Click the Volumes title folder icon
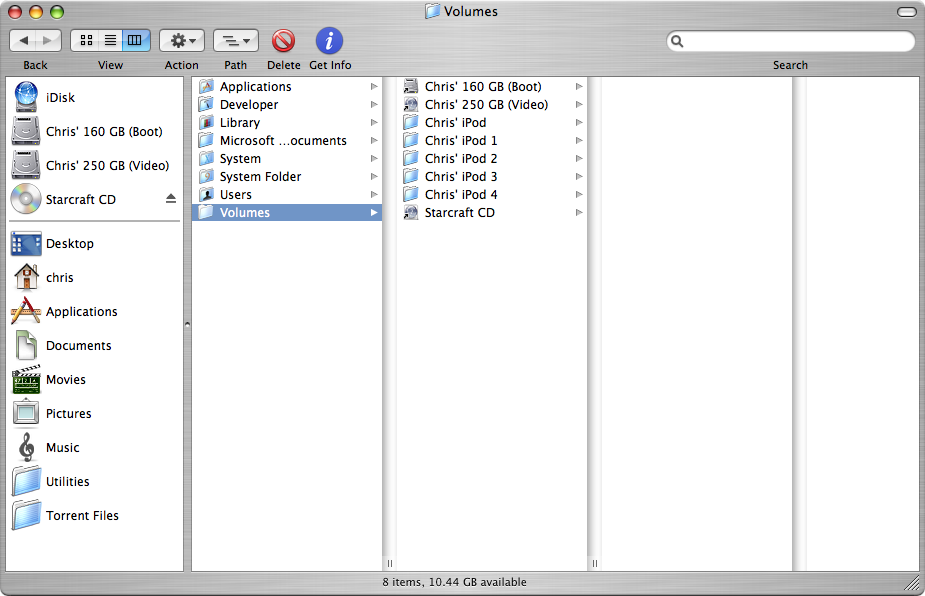 click(x=432, y=11)
